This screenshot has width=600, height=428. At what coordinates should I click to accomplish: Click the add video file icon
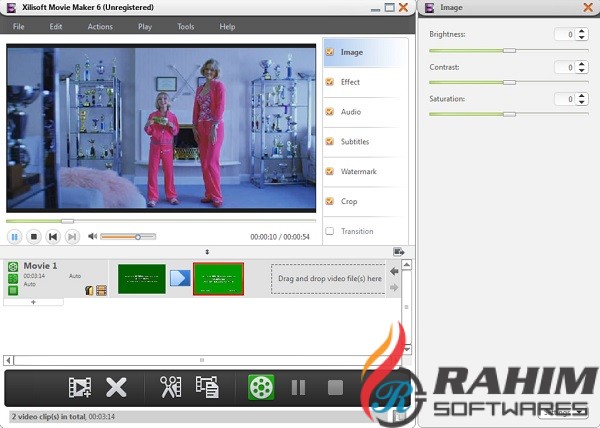pyautogui.click(x=80, y=386)
